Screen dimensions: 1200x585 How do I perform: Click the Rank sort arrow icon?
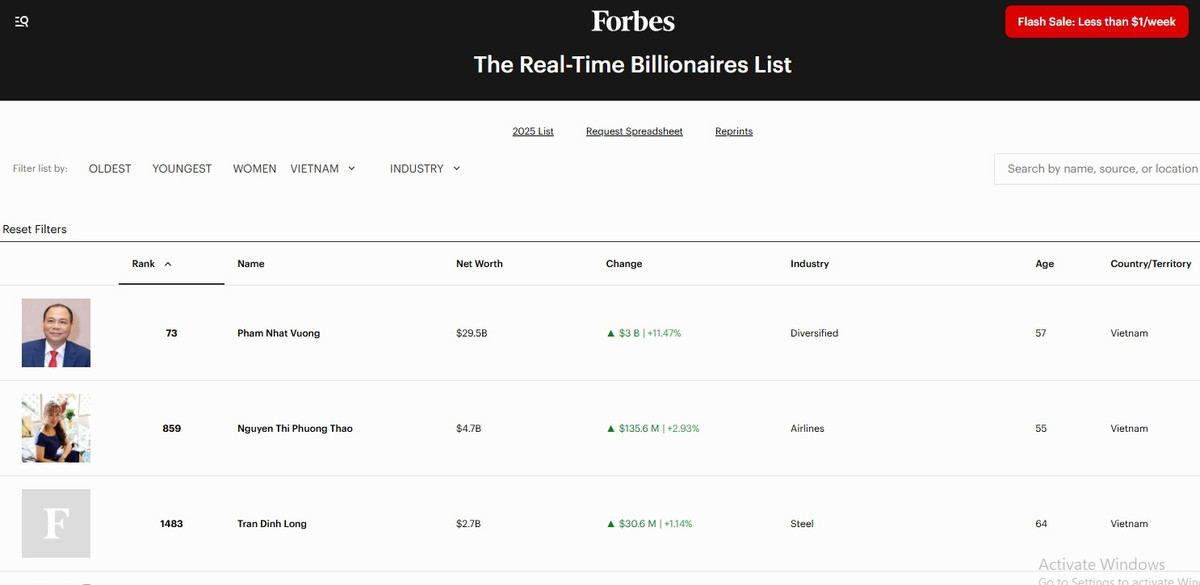click(x=168, y=264)
